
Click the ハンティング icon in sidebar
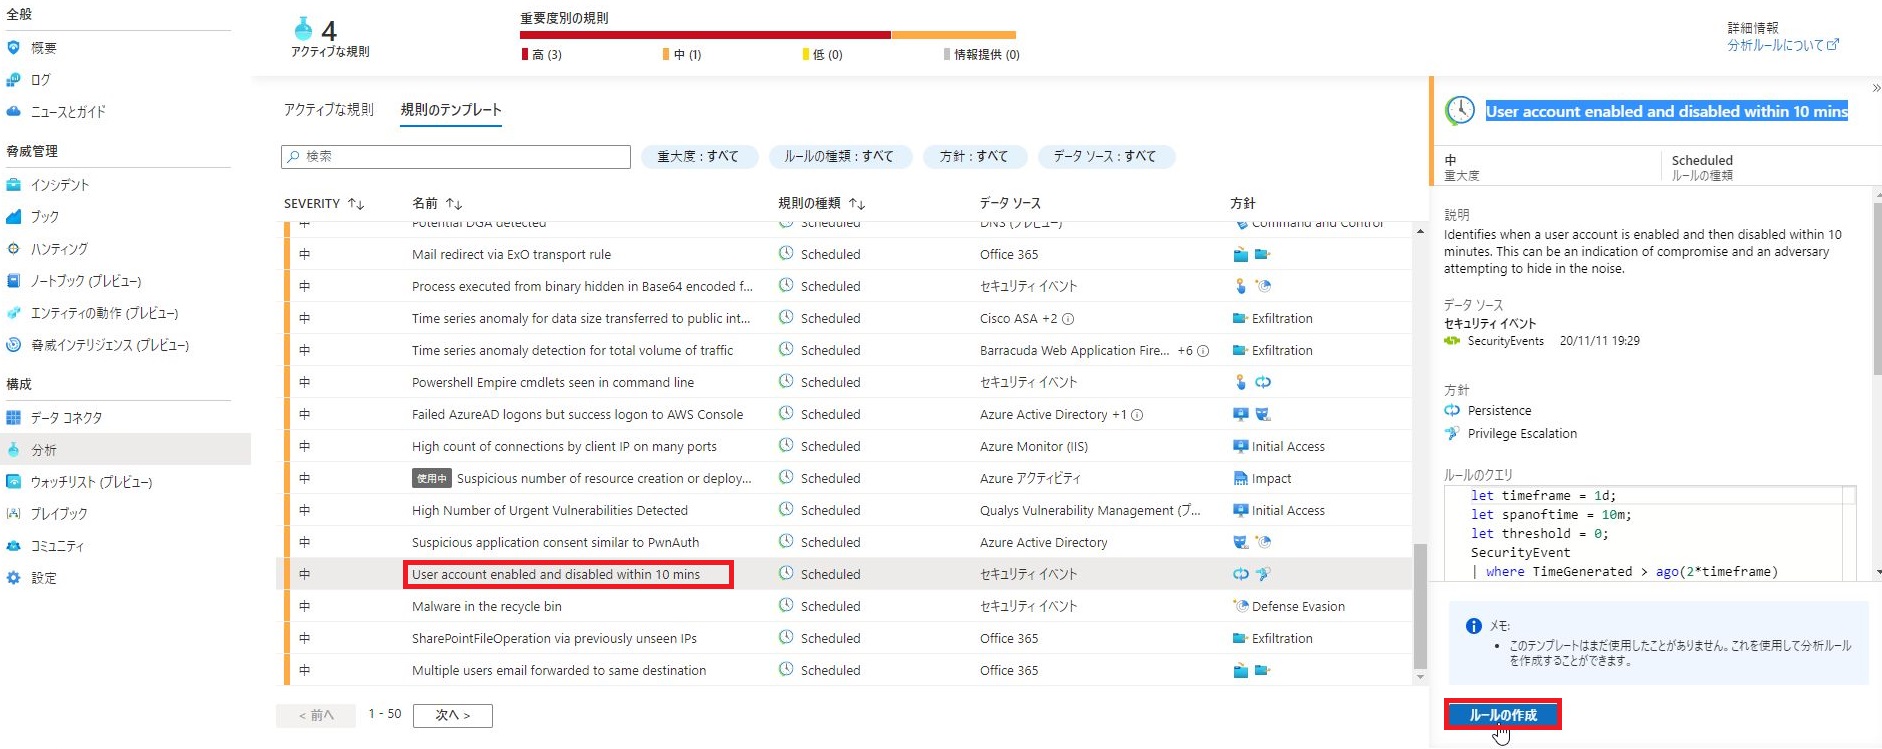[14, 249]
